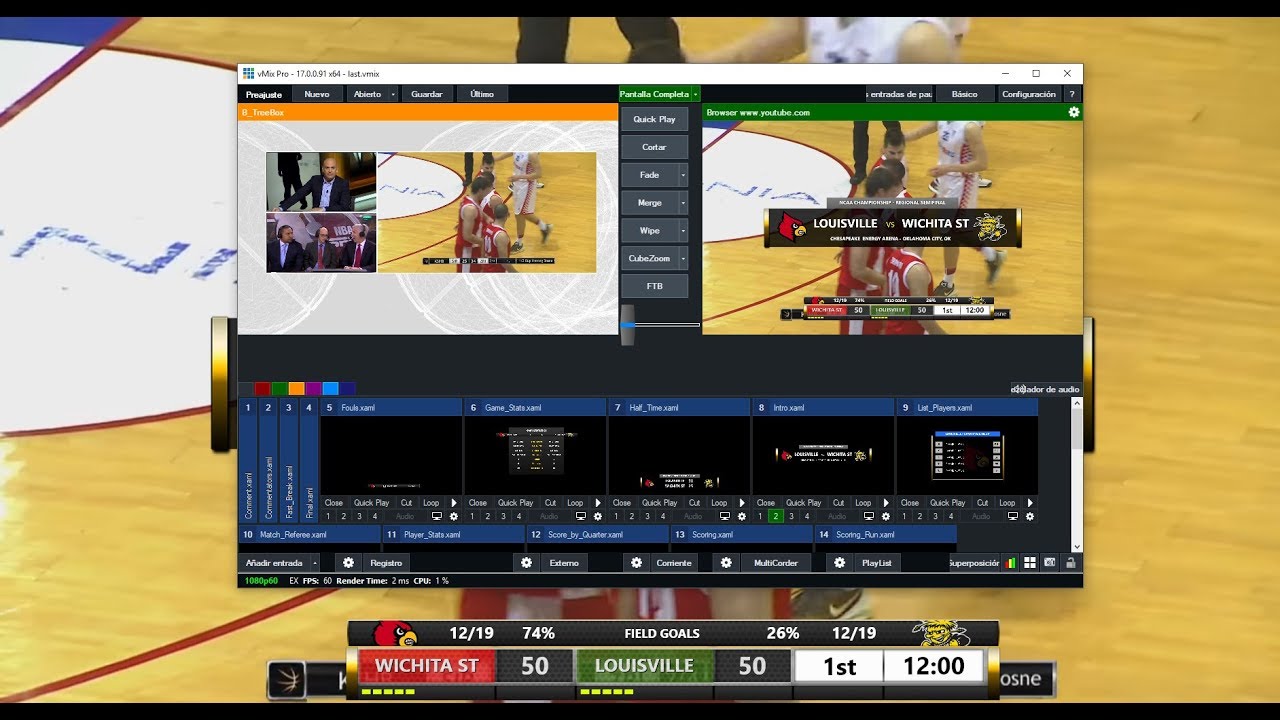
Task: Toggle Audio on the Intro.xaml input
Action: tap(837, 516)
